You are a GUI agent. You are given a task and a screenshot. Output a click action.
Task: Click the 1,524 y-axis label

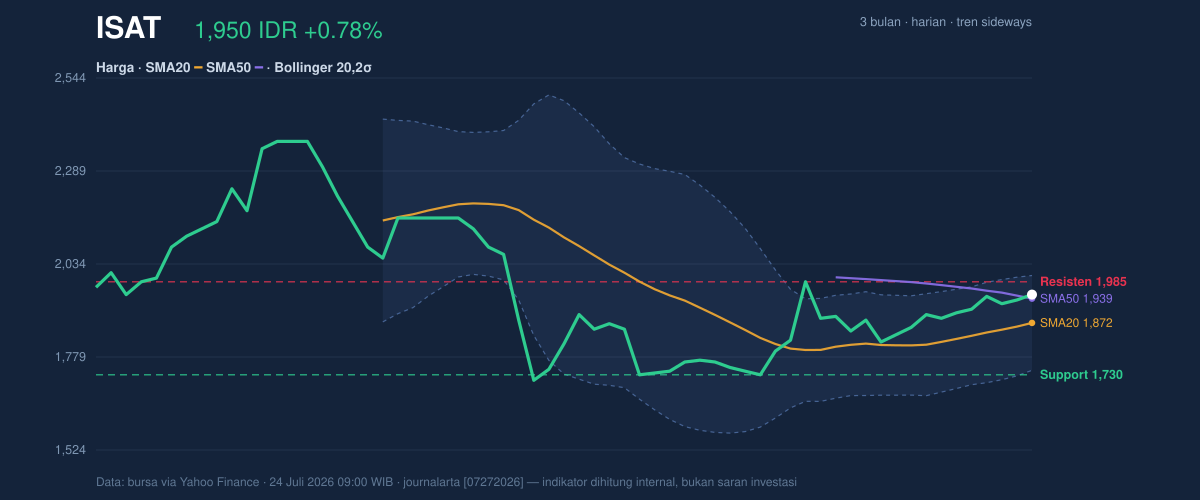(x=69, y=450)
